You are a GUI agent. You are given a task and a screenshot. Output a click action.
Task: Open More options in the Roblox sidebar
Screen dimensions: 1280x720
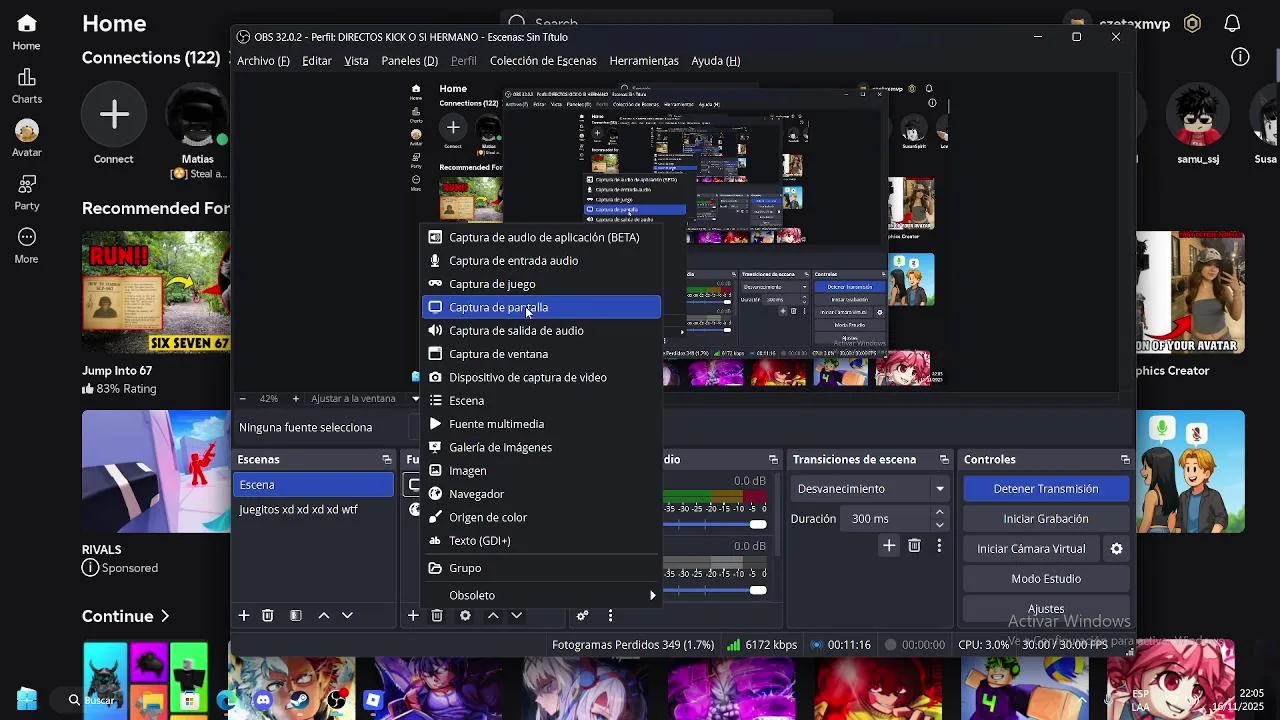[27, 246]
